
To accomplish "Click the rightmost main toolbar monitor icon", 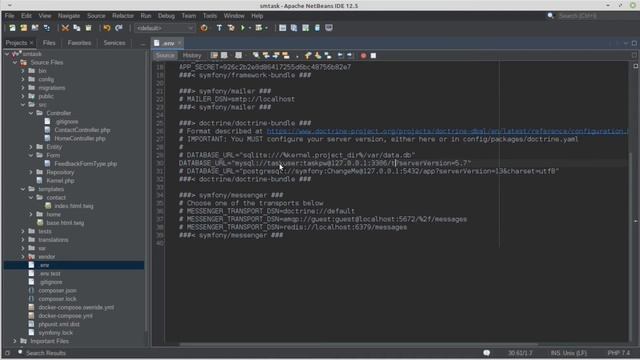I will pyautogui.click(x=329, y=28).
